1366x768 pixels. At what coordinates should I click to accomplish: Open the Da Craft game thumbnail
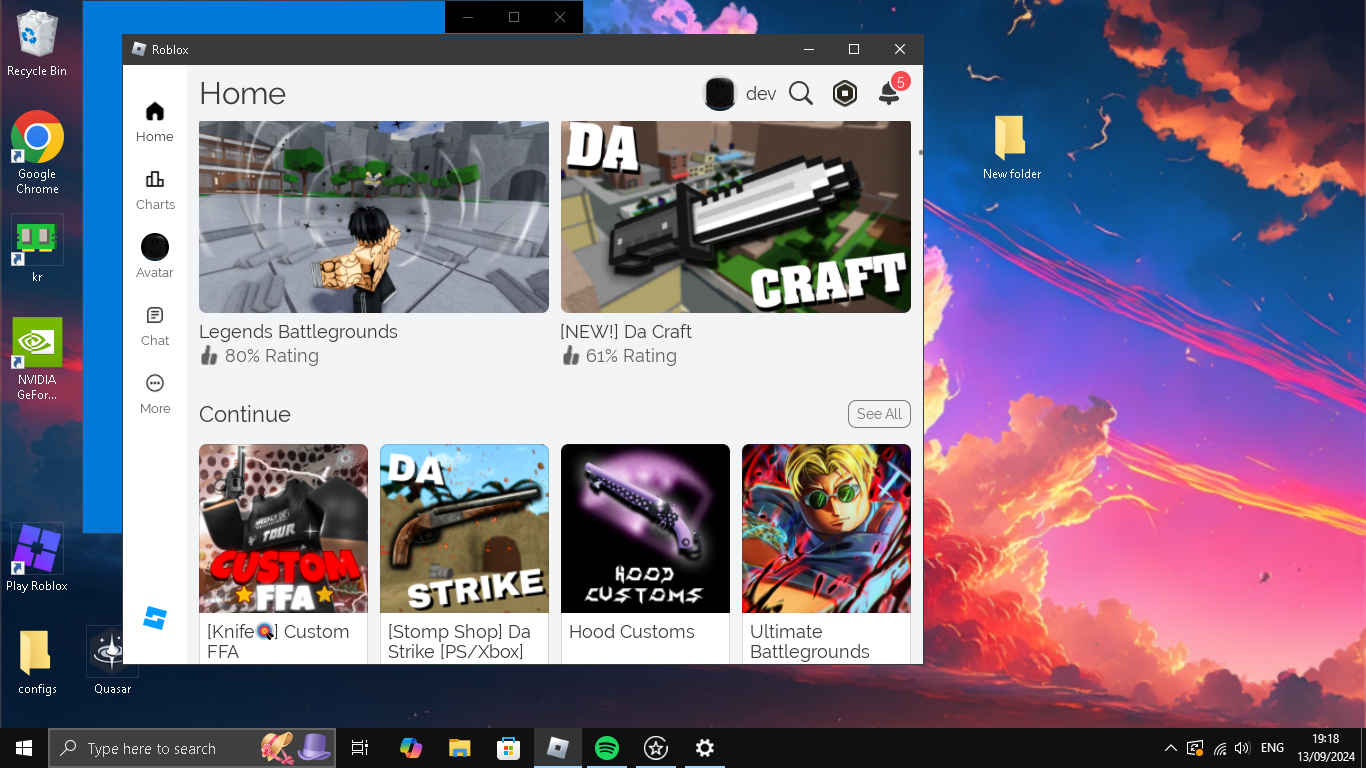click(736, 217)
